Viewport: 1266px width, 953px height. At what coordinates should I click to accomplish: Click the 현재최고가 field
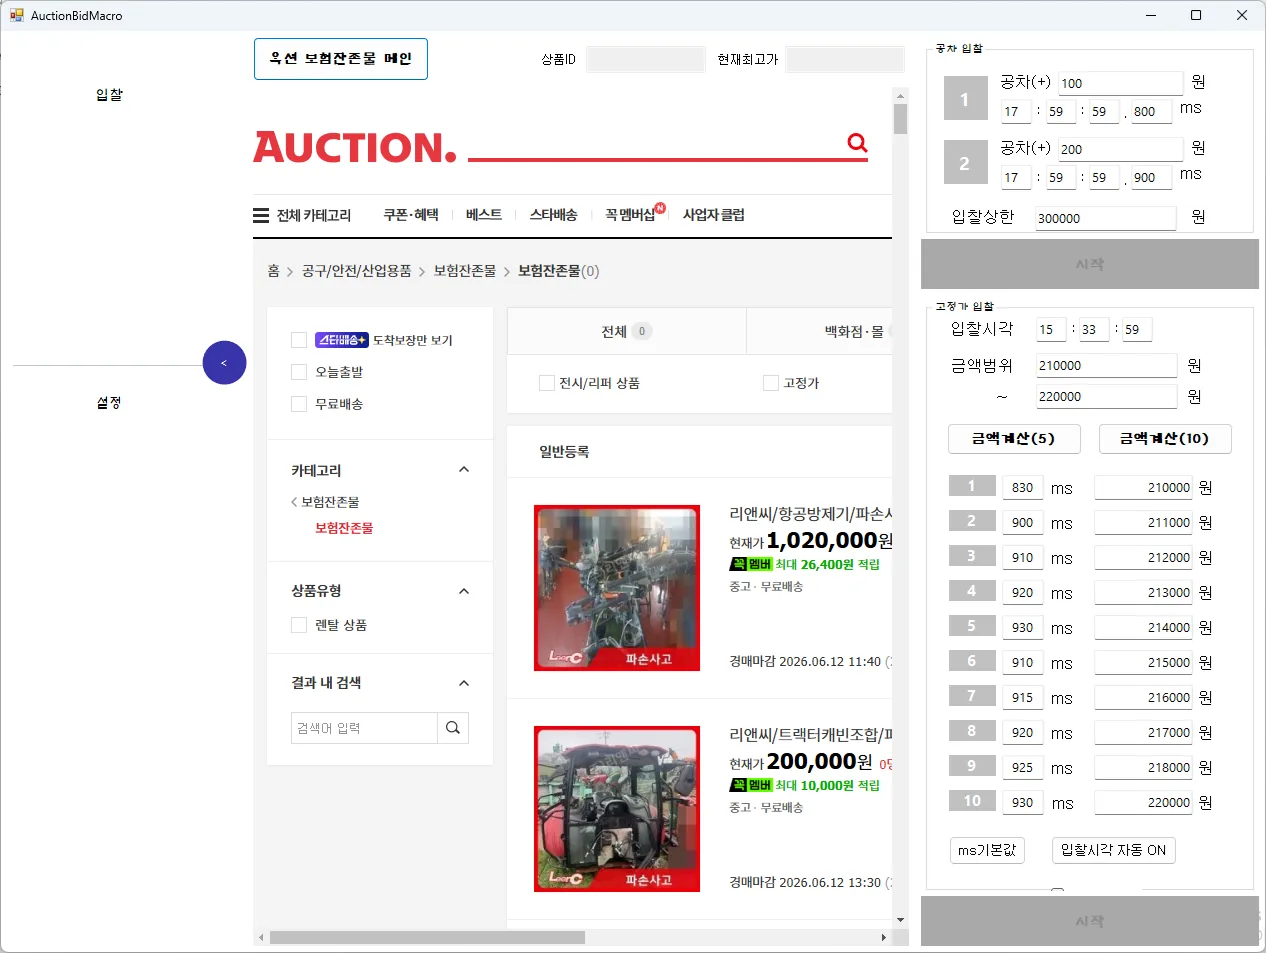pyautogui.click(x=844, y=59)
